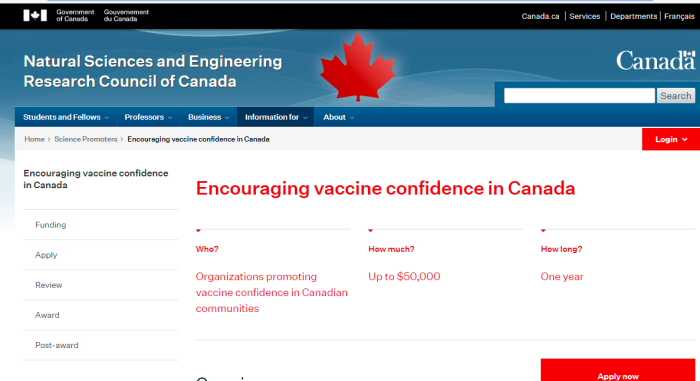This screenshot has height=381, width=700.
Task: Go to the Departments link
Action: [x=633, y=16]
